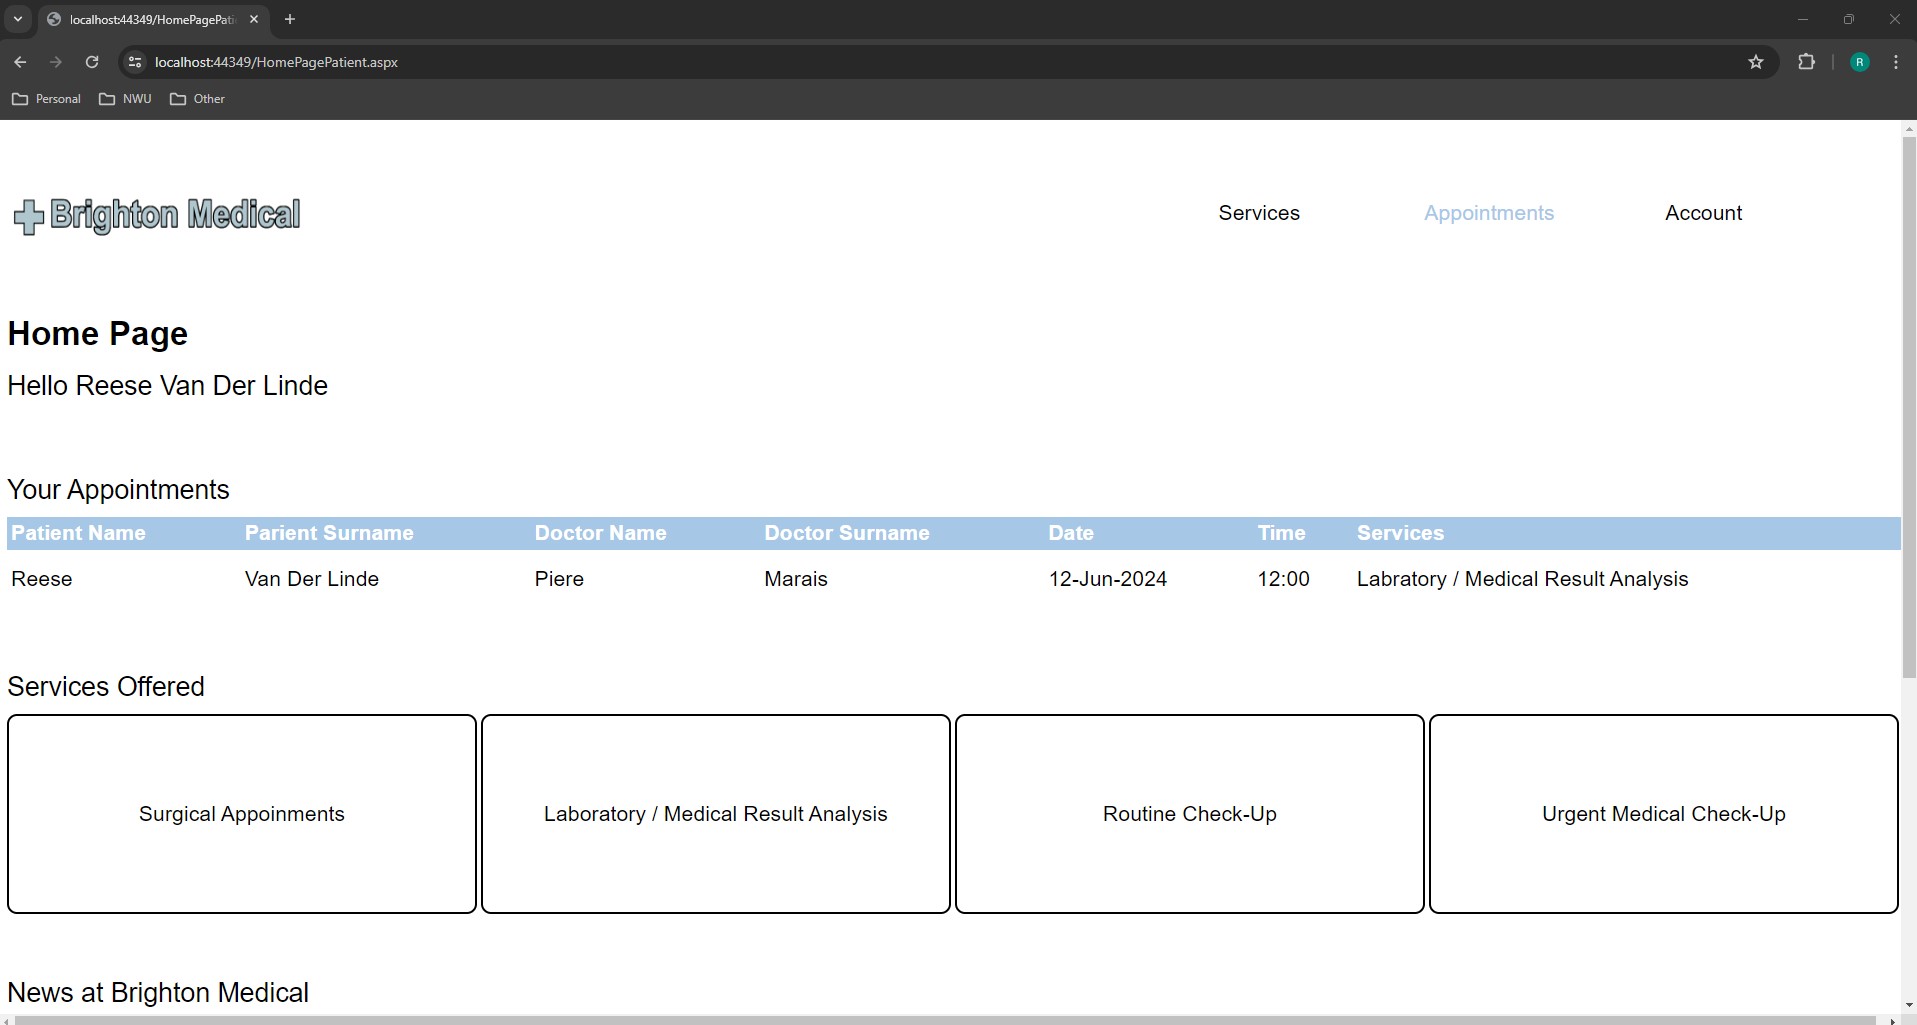Open the Services navigation menu

point(1259,213)
